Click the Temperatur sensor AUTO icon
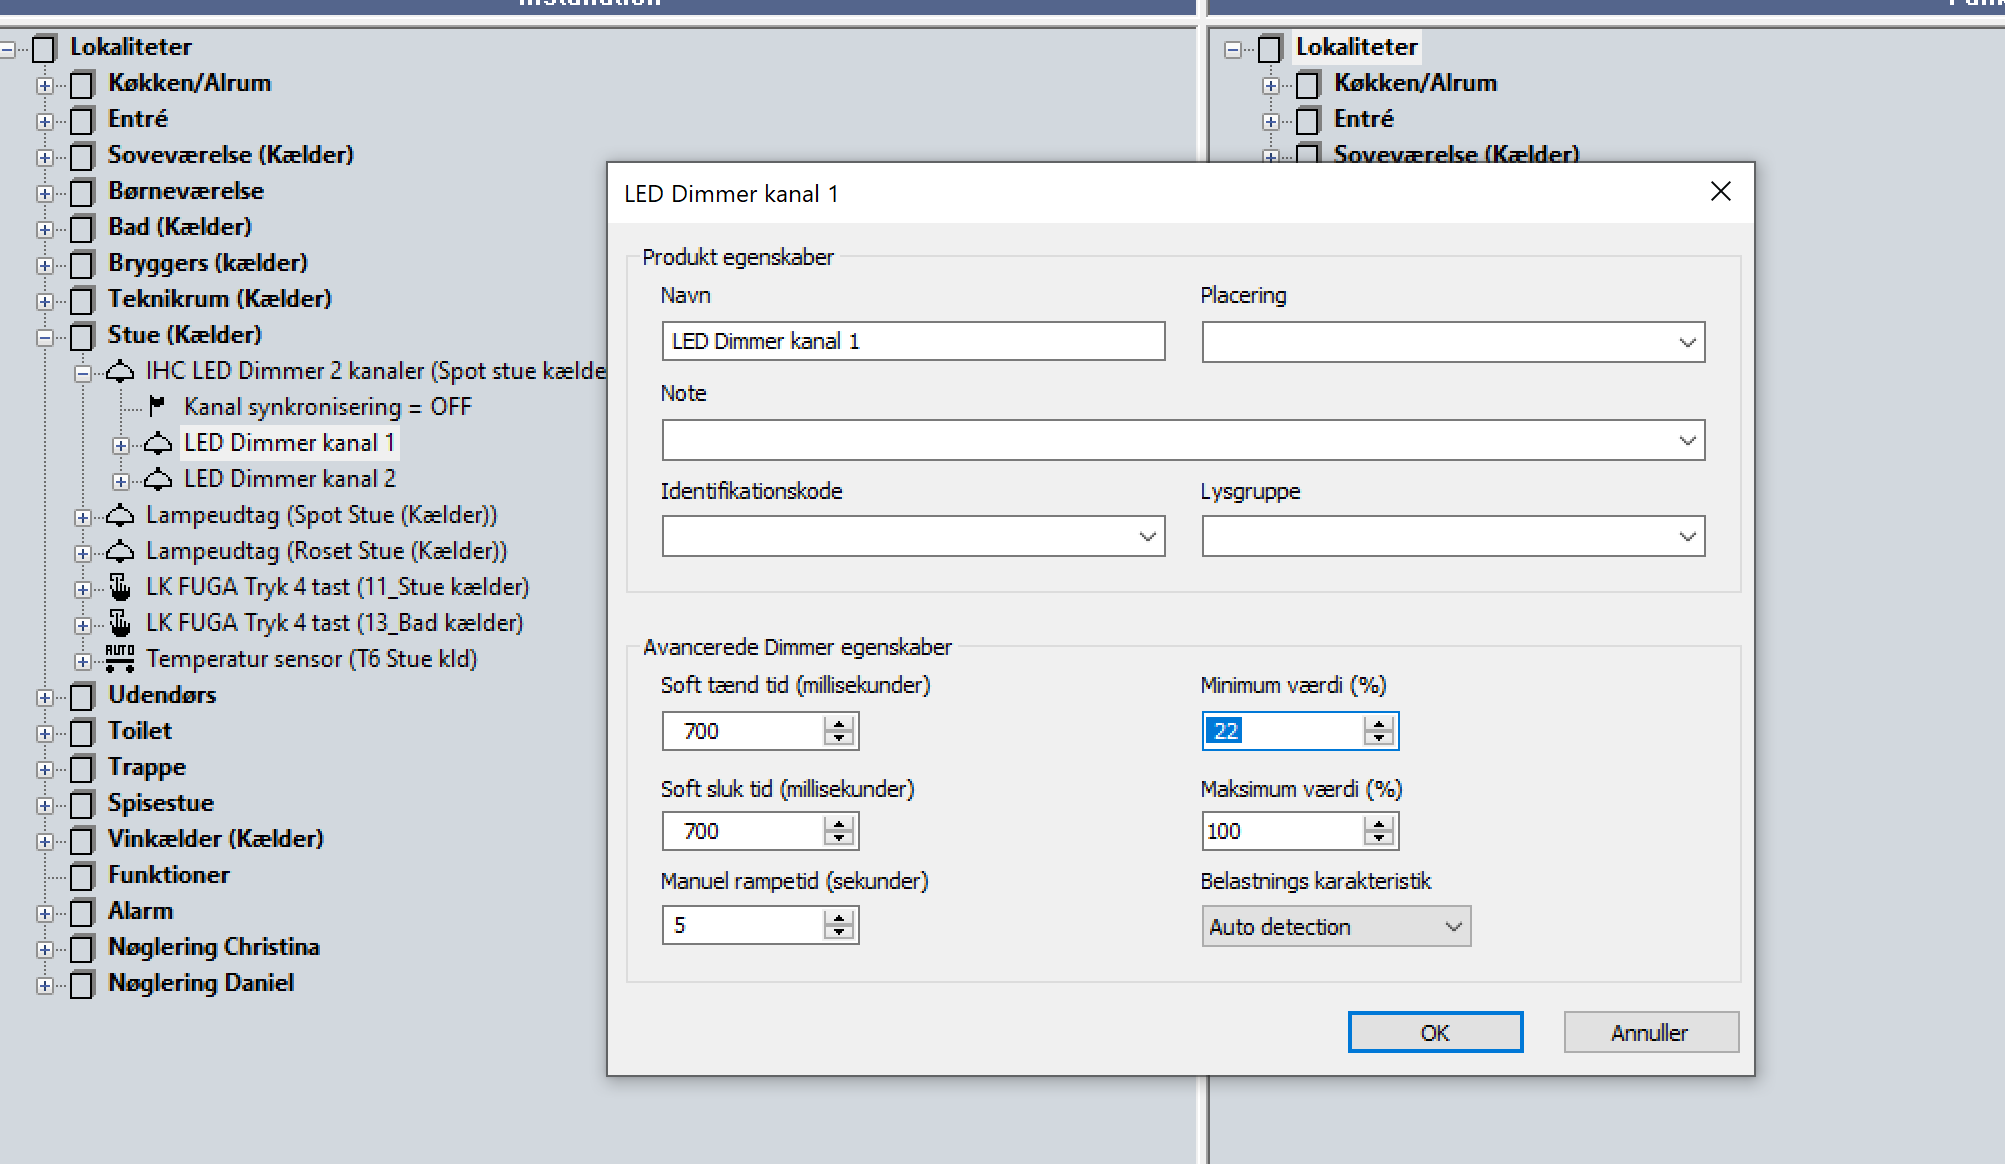Screen dimensions: 2005x1164 (120, 659)
